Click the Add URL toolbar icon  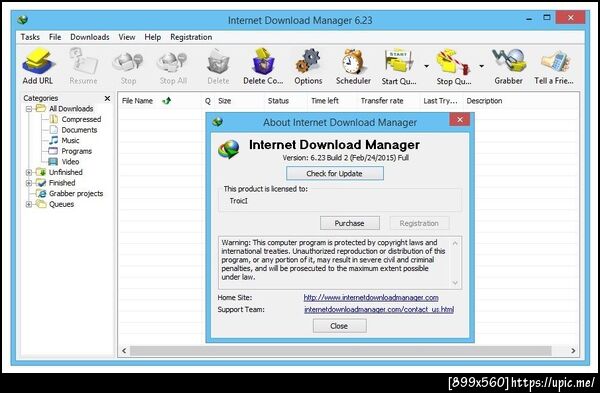tap(38, 61)
